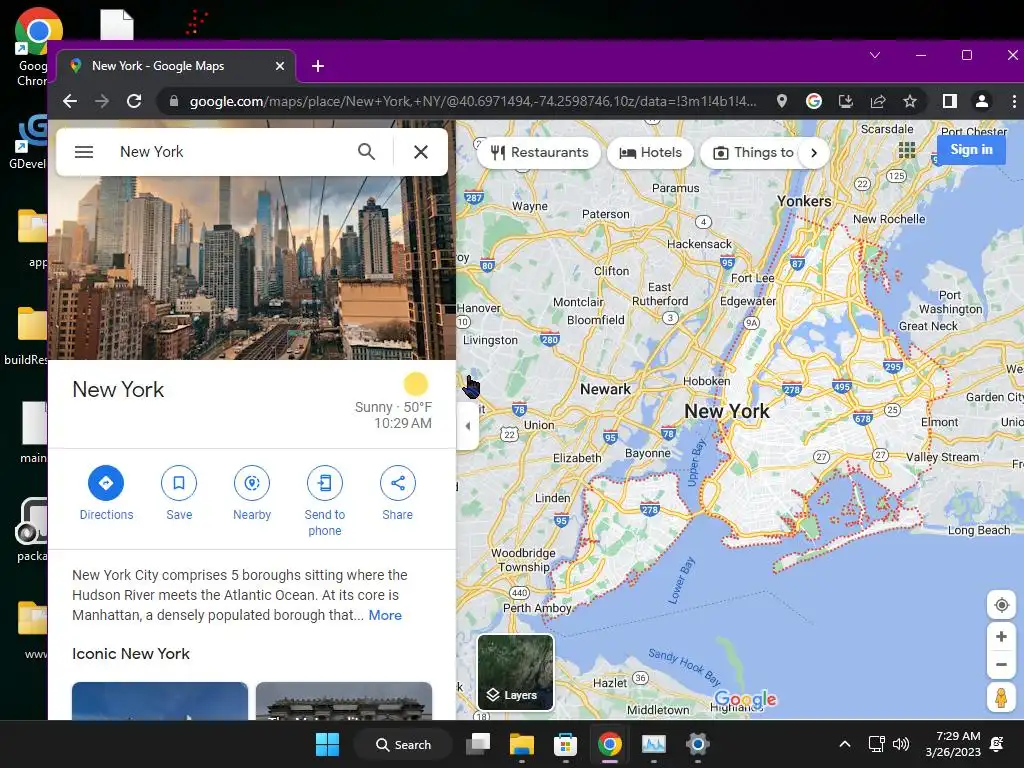Open the Chrome profile menu
The width and height of the screenshot is (1024, 768).
[x=982, y=101]
